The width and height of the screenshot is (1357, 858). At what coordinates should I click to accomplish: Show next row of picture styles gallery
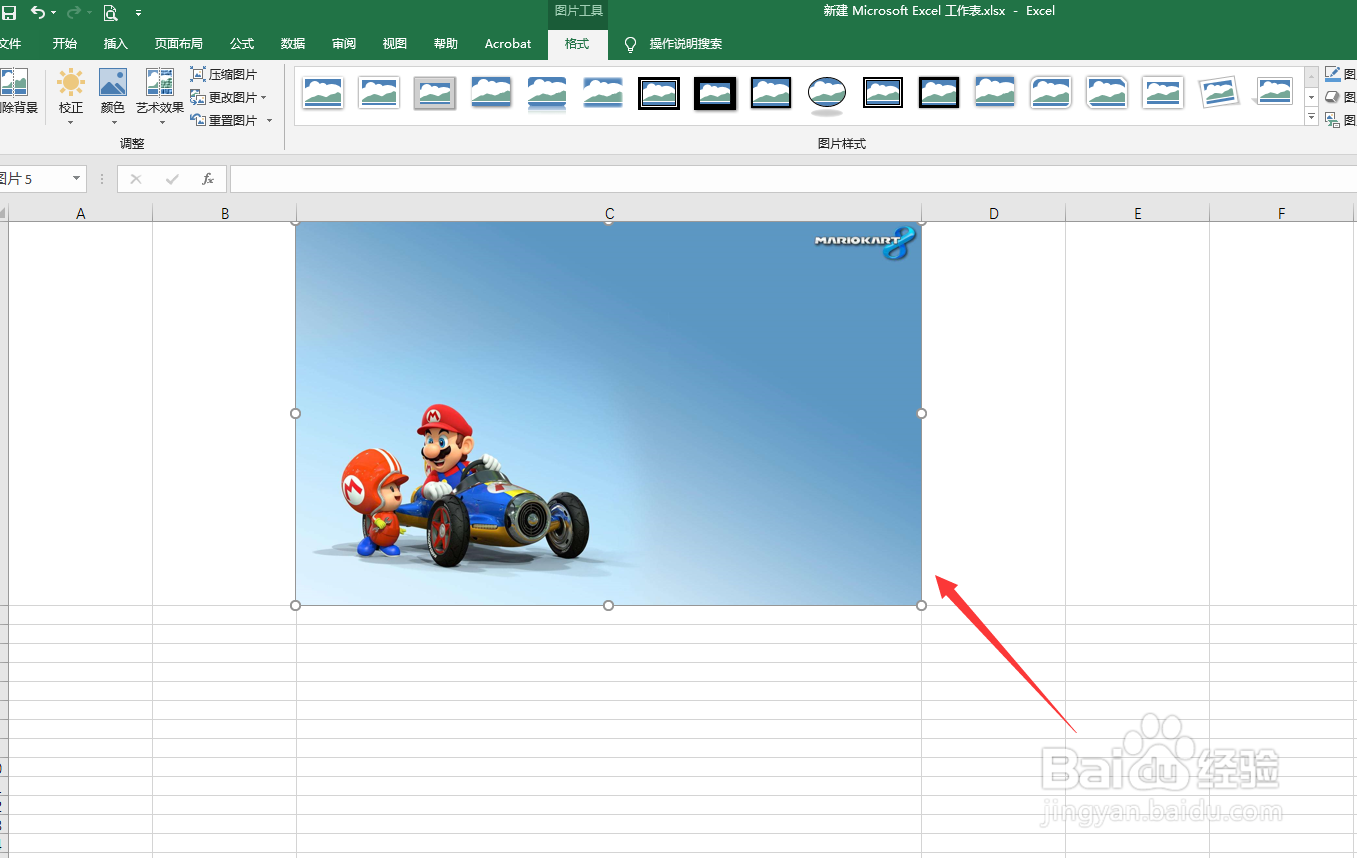coord(1311,97)
